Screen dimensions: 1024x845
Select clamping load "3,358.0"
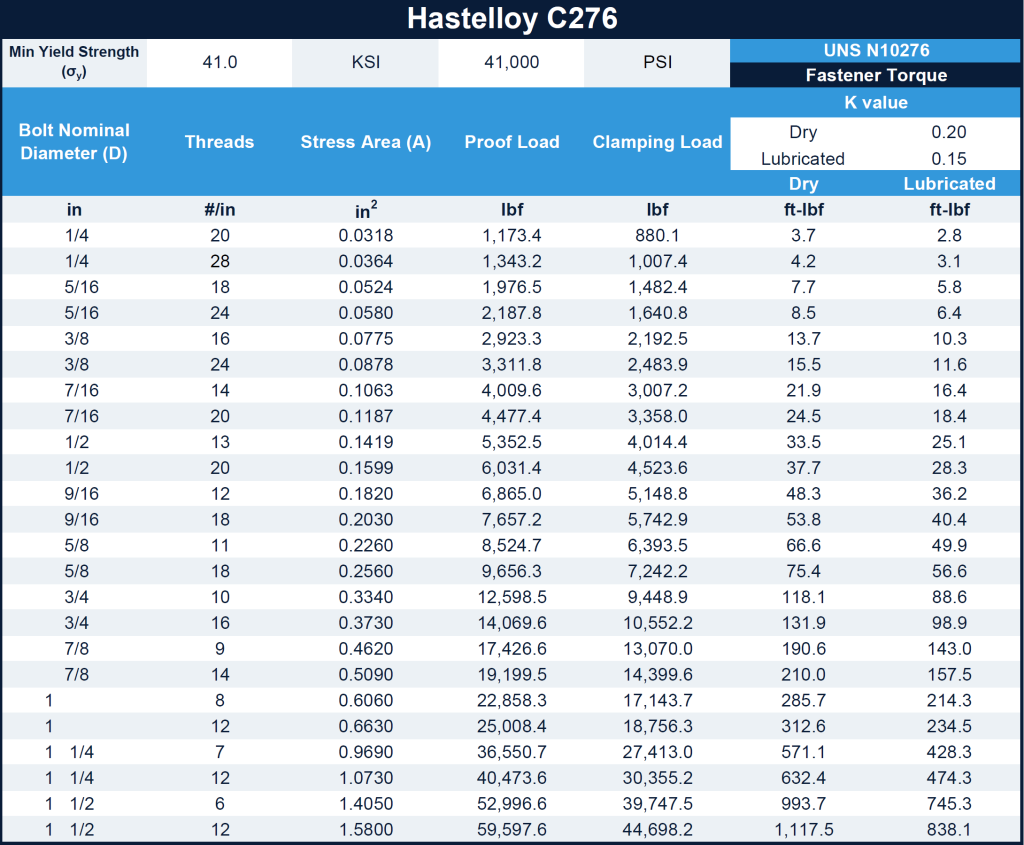pos(658,416)
